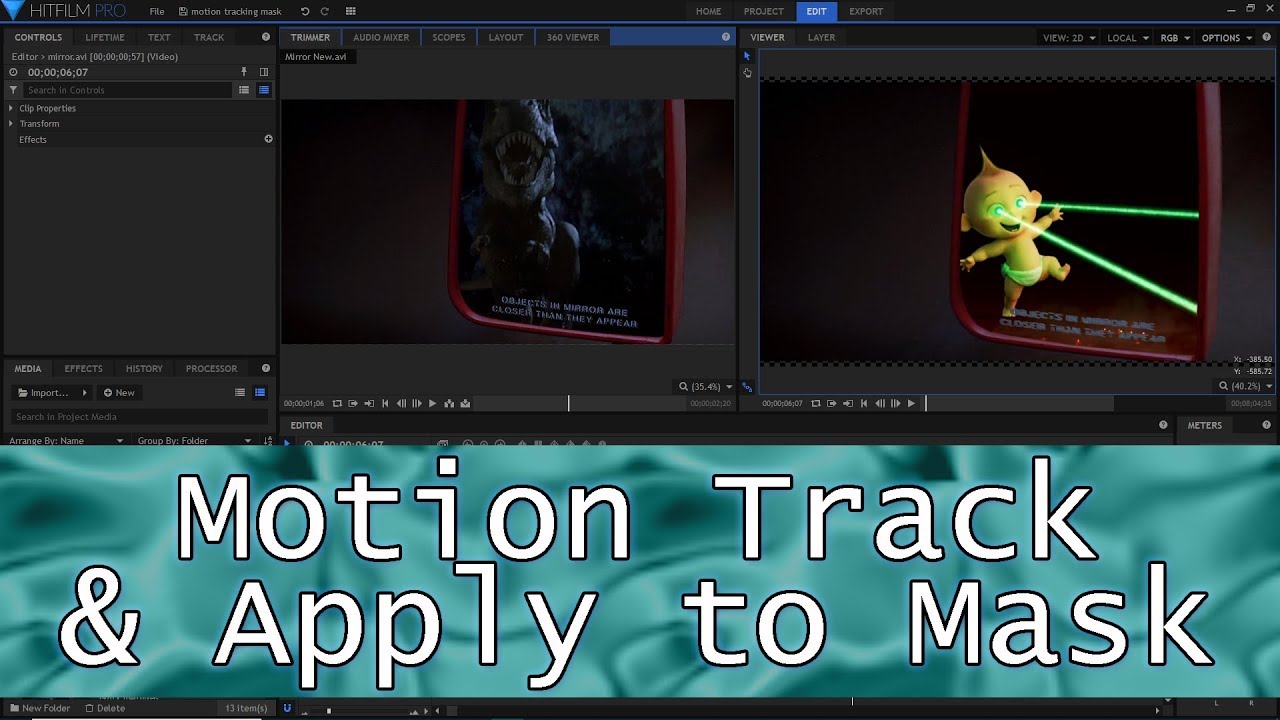Set out point in Viewer

point(848,403)
